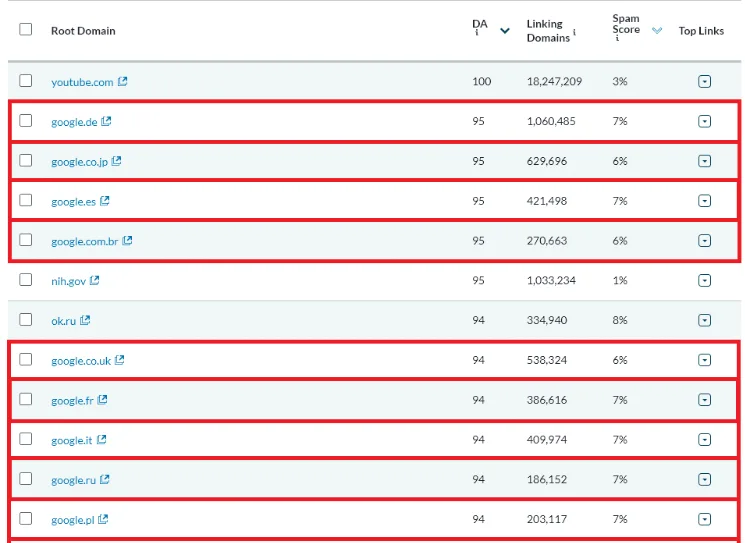The image size is (745, 543).
Task: Click the Root Domain column header
Action: pyautogui.click(x=83, y=31)
